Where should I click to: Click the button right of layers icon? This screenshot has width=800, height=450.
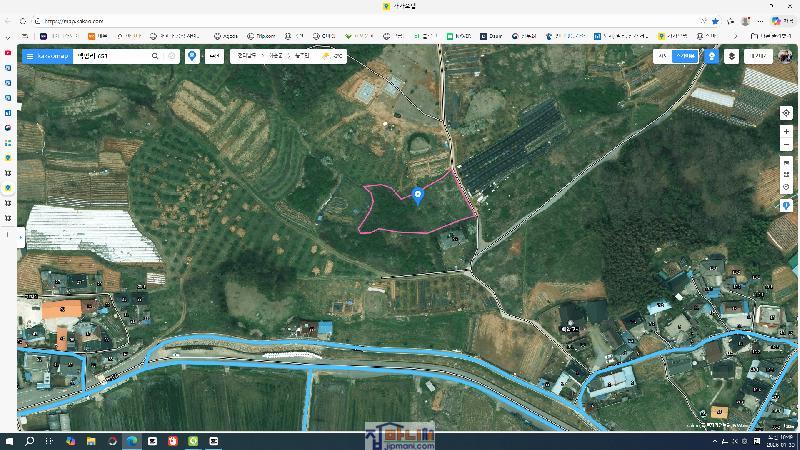click(758, 57)
